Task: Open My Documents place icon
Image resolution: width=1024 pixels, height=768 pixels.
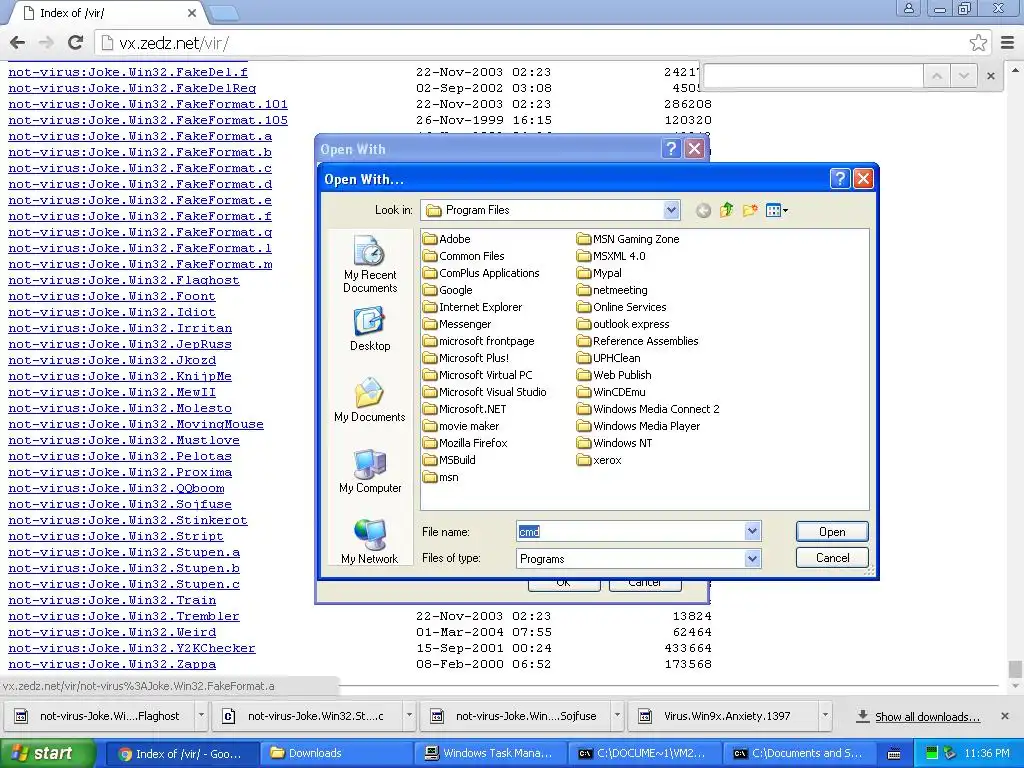Action: [x=370, y=400]
